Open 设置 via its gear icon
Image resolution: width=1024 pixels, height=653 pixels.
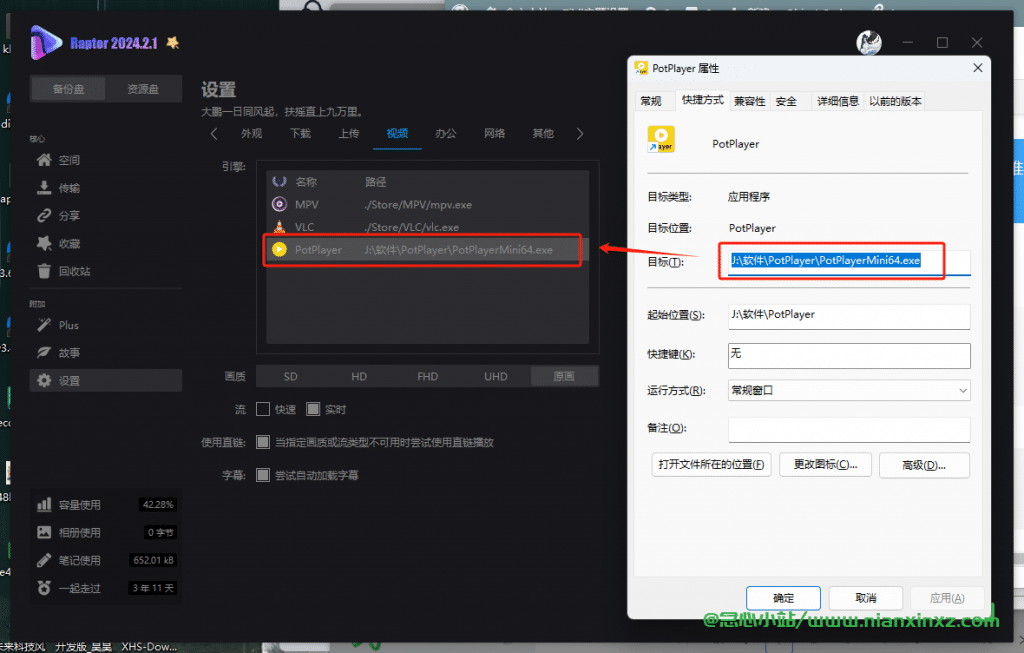[44, 381]
